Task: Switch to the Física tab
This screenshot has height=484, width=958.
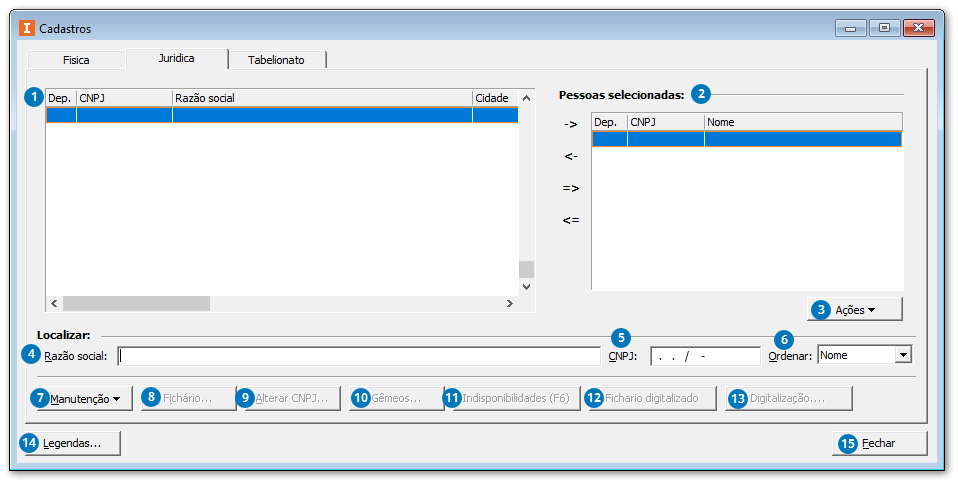Action: 76,60
